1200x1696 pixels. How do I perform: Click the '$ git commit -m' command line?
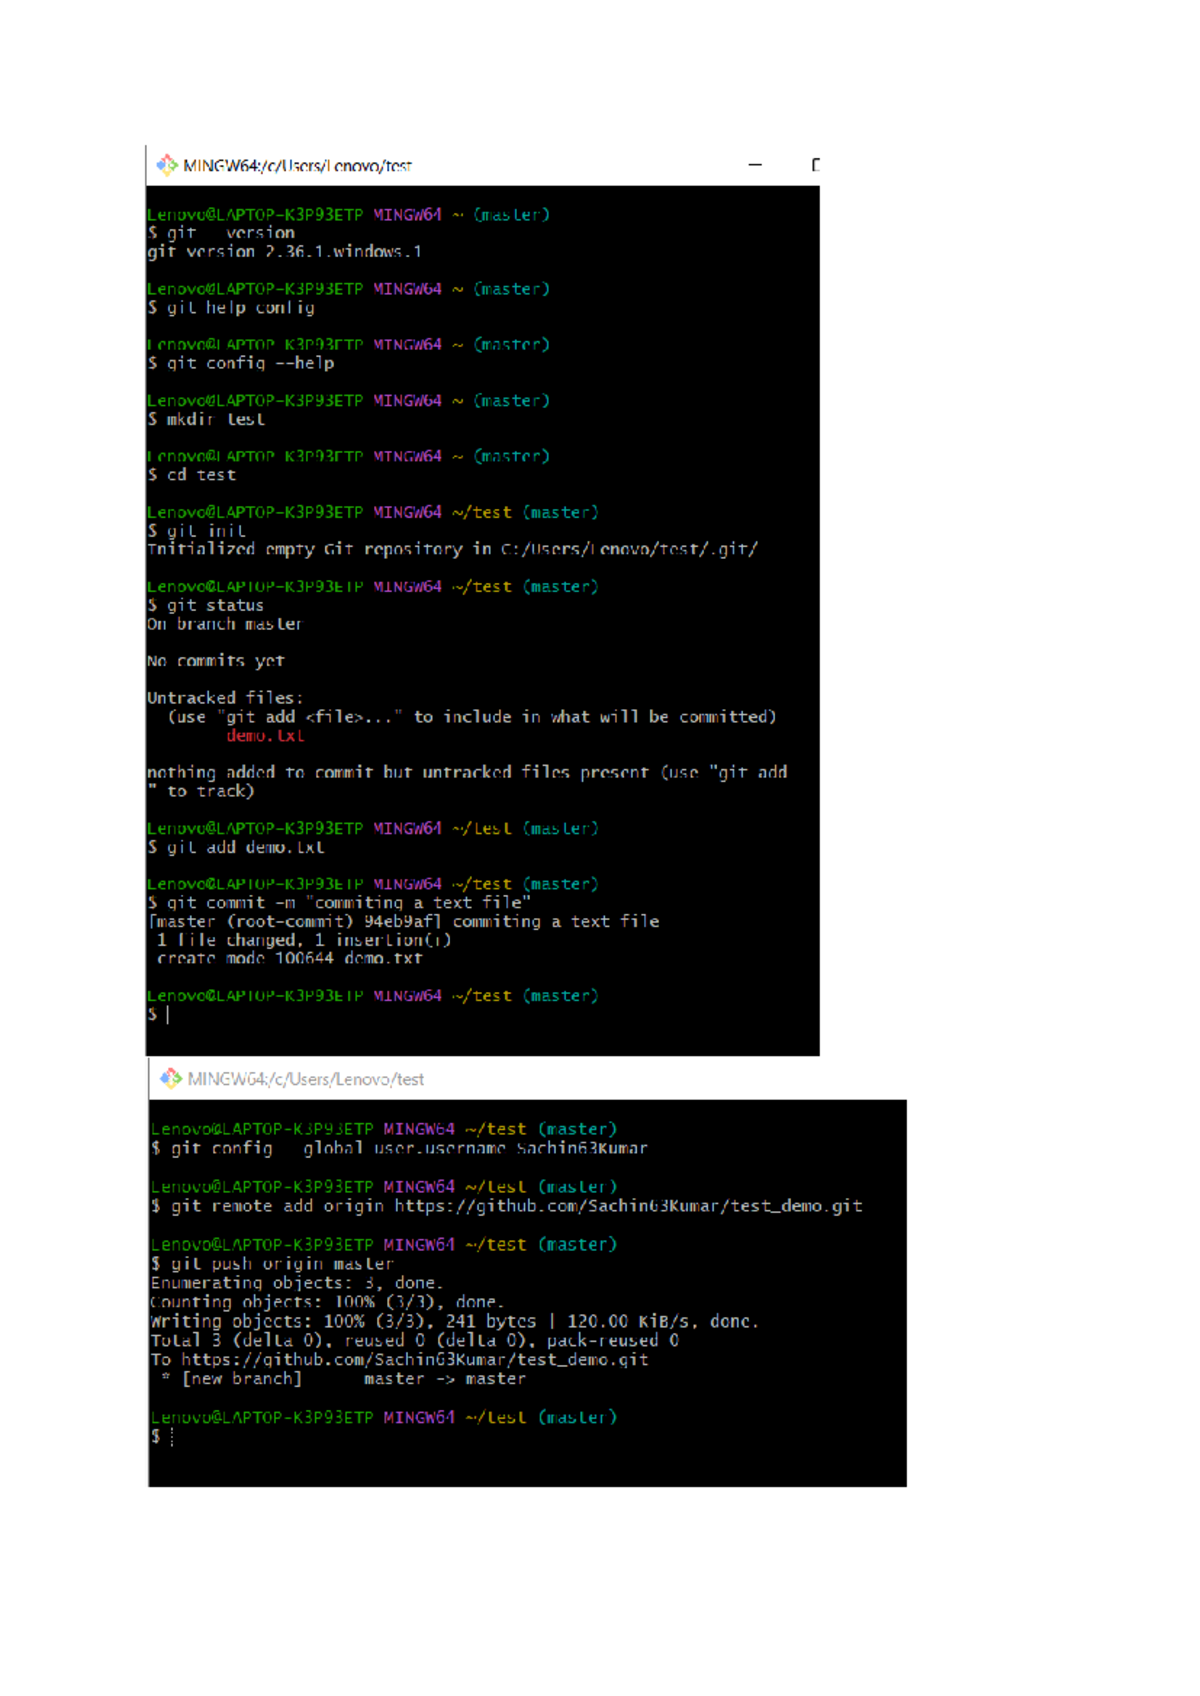pyautogui.click(x=339, y=903)
